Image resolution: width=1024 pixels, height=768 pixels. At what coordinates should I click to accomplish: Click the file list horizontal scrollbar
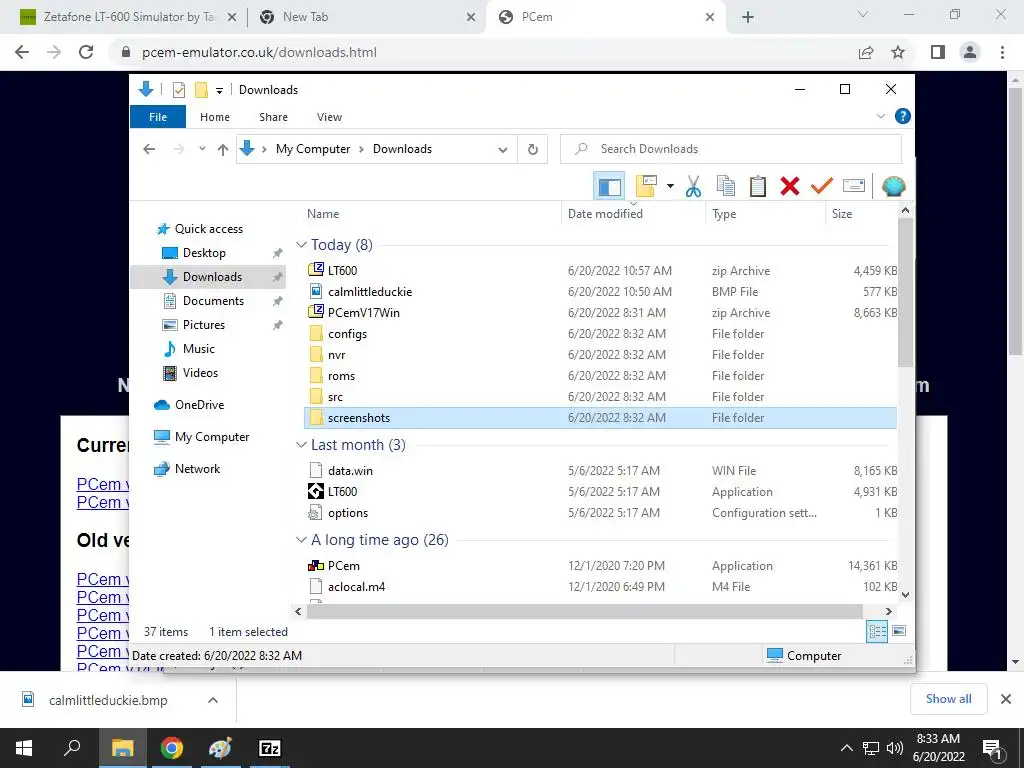584,611
